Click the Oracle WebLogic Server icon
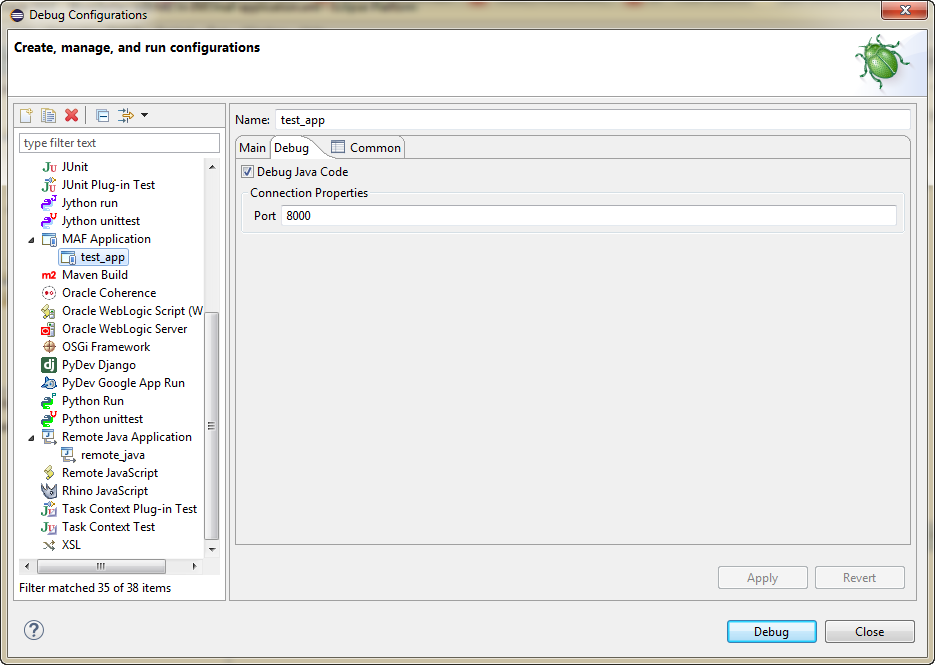Viewport: 935px width, 665px height. [49, 329]
